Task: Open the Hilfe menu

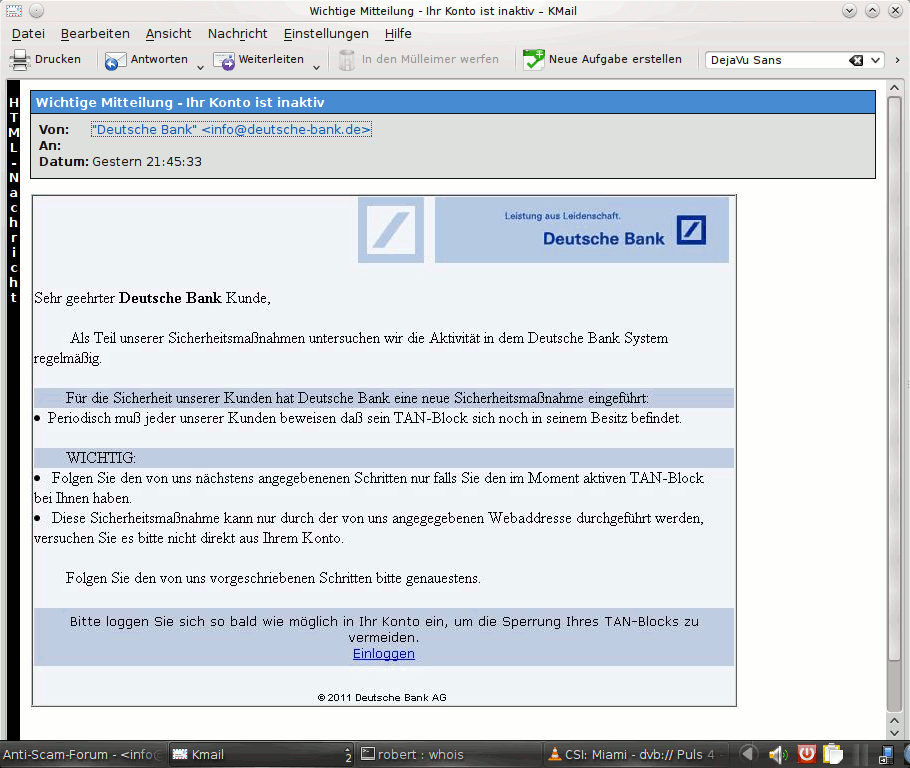Action: coord(398,34)
